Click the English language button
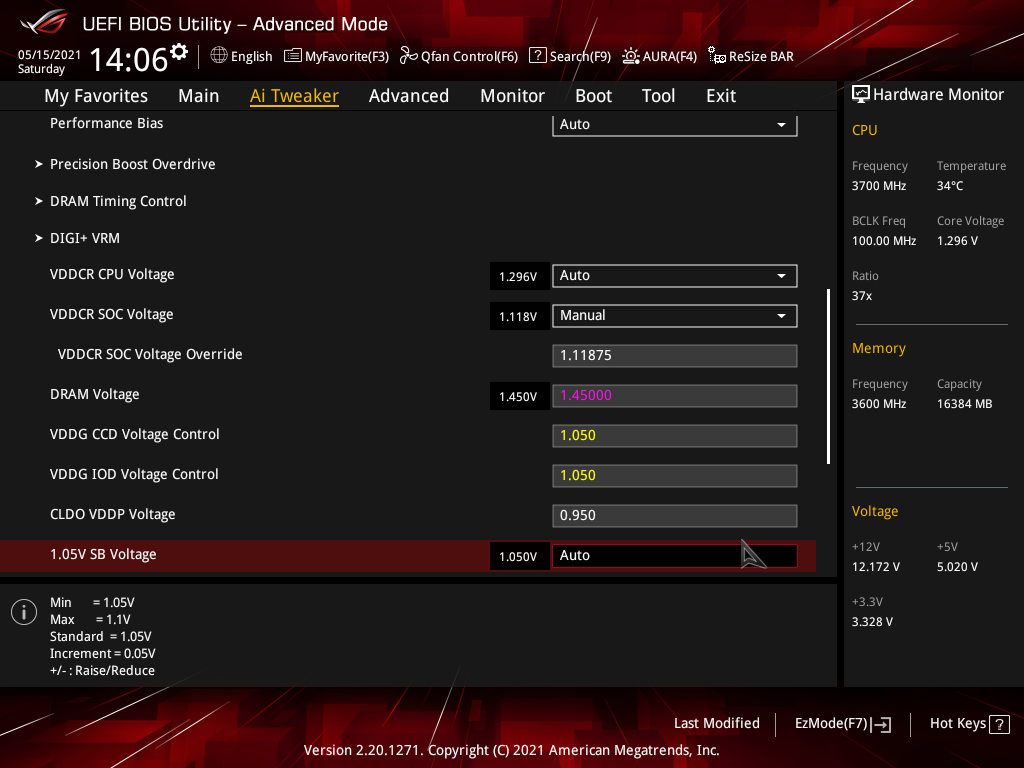This screenshot has width=1024, height=768. tap(251, 56)
